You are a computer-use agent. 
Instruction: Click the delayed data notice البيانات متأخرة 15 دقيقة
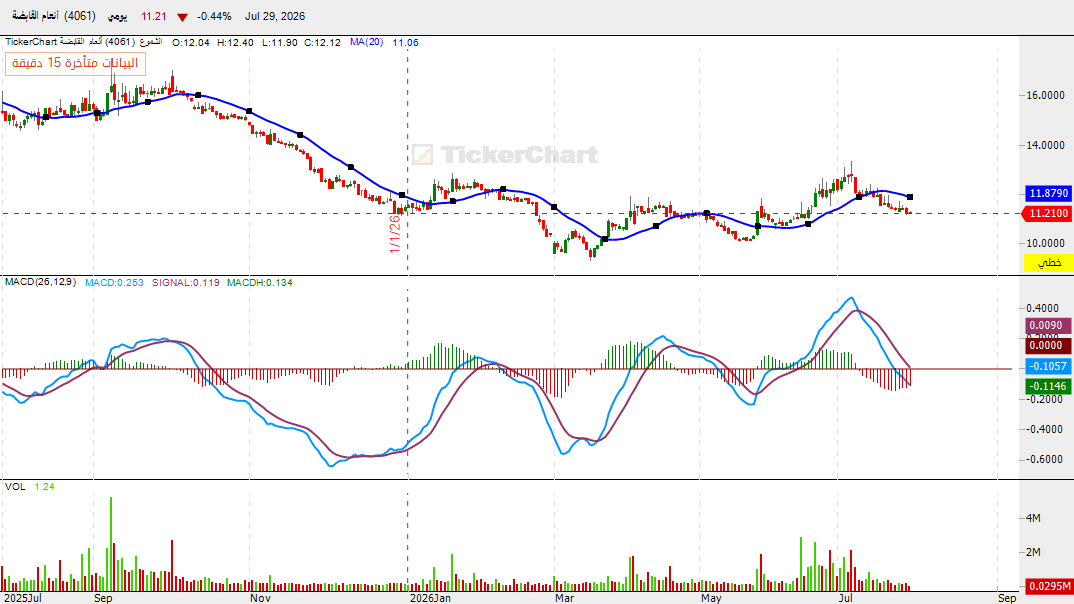pyautogui.click(x=75, y=63)
